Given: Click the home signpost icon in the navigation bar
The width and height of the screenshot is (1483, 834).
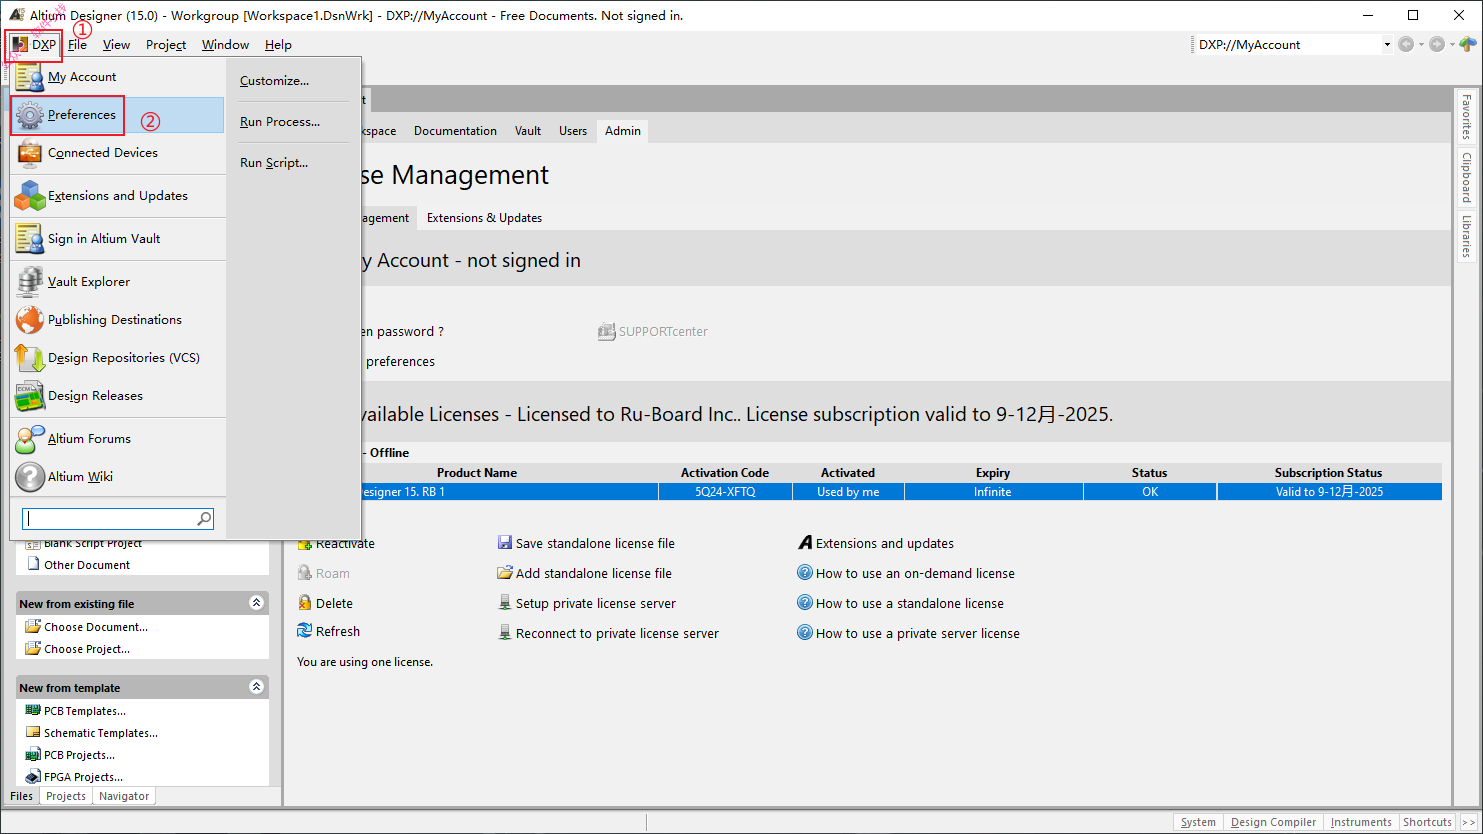Looking at the screenshot, I should (1467, 44).
